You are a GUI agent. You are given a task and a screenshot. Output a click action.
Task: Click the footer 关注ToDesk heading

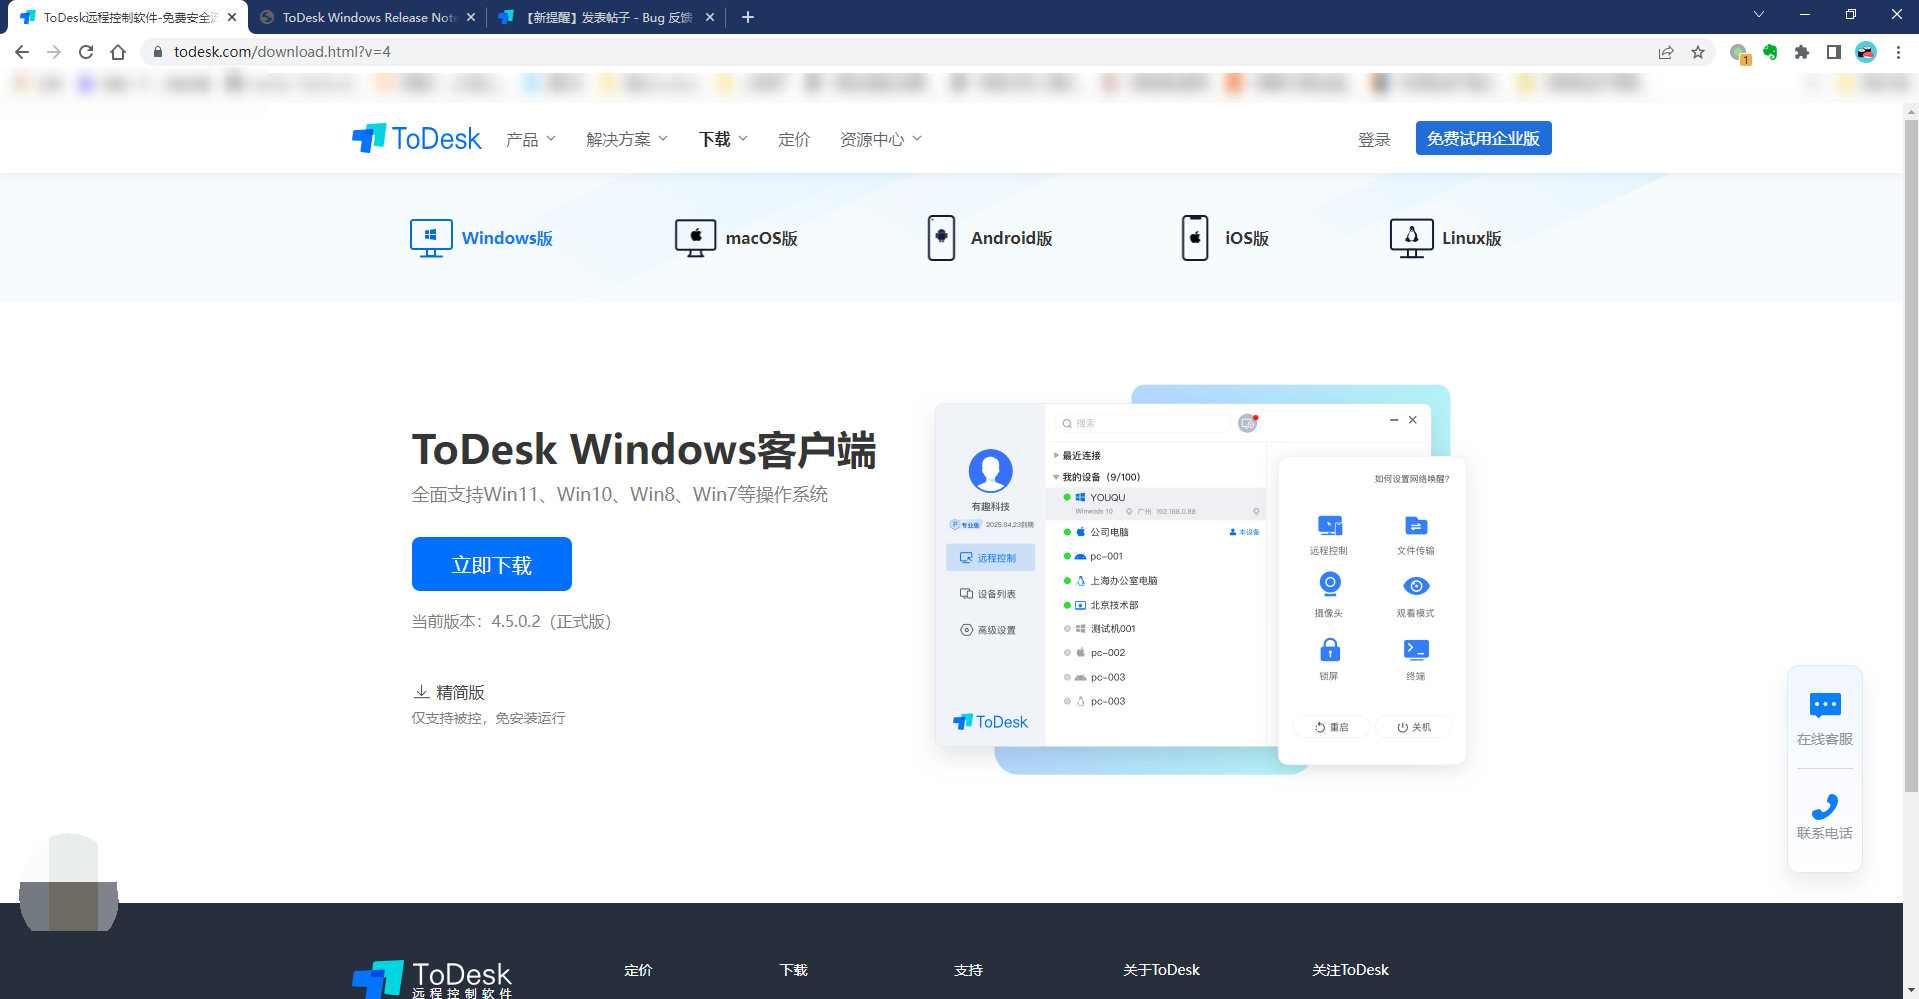click(x=1350, y=970)
